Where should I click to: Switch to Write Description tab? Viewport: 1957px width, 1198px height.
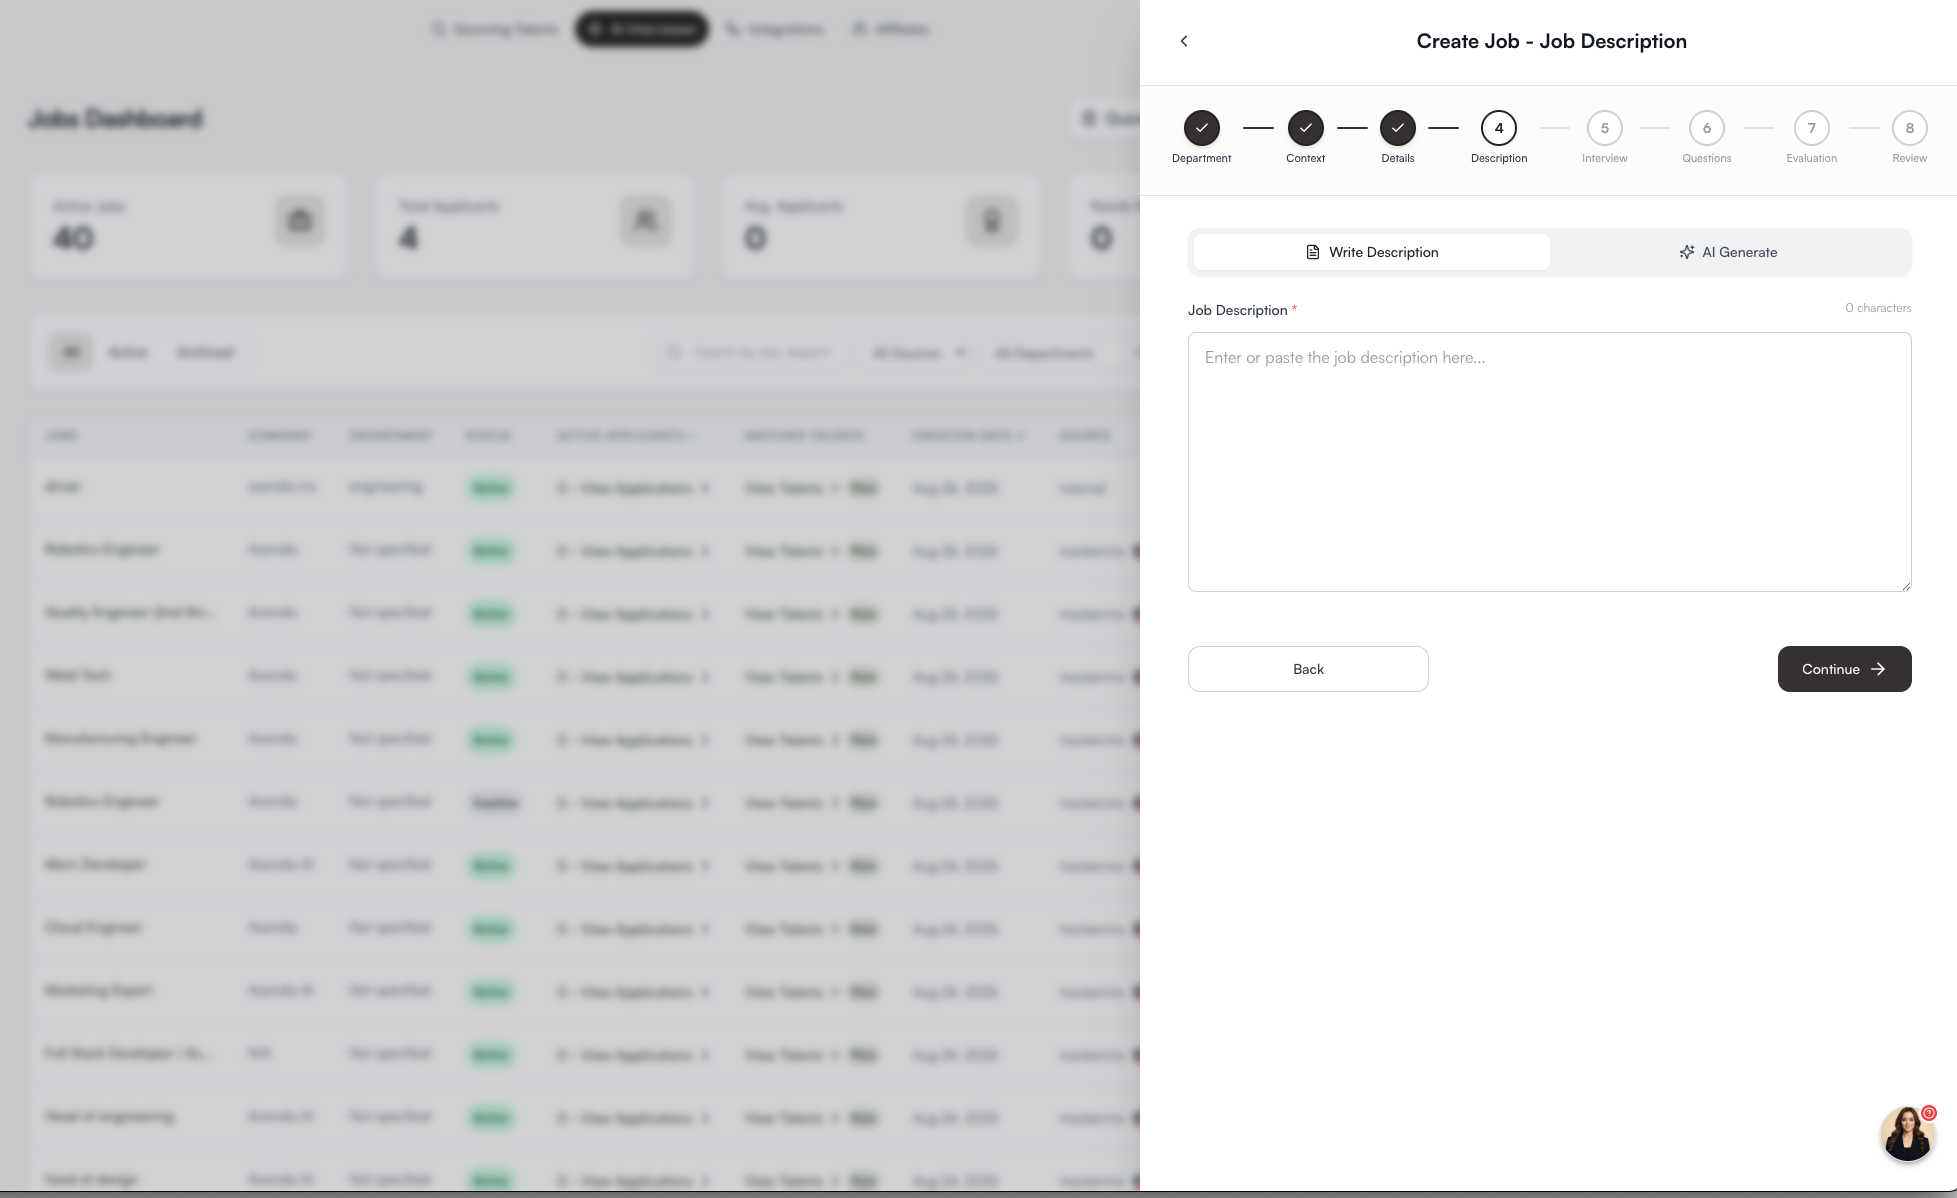pos(1371,252)
